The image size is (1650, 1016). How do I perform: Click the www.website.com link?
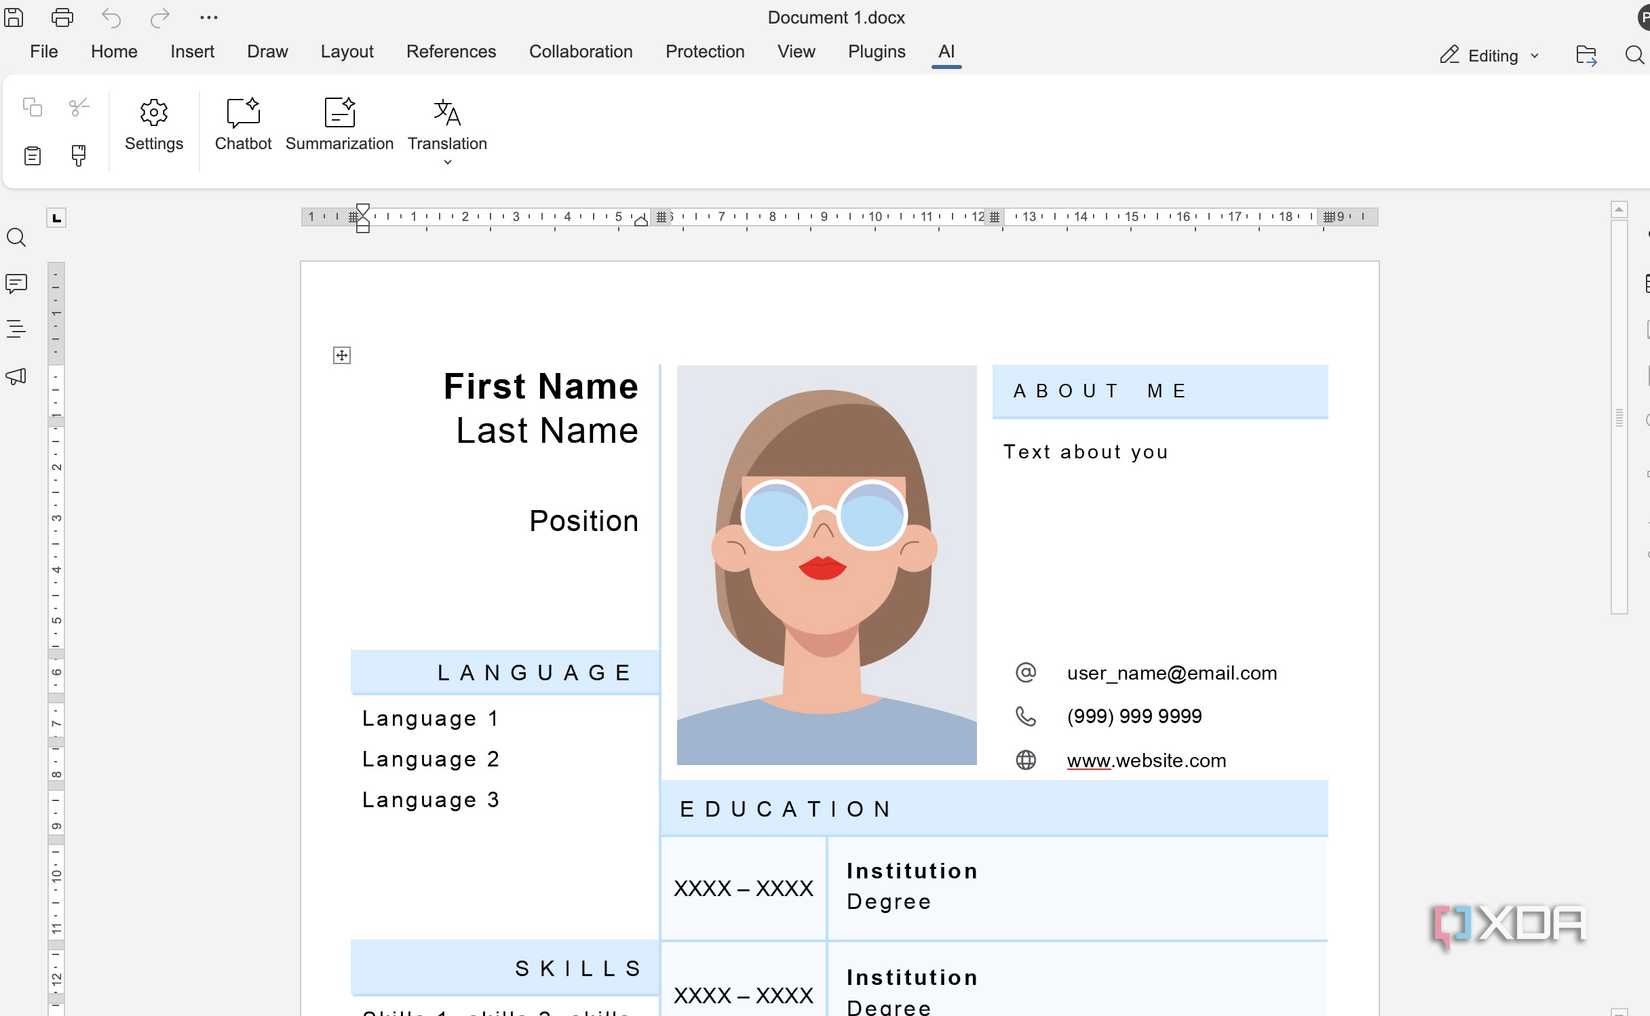coord(1146,761)
